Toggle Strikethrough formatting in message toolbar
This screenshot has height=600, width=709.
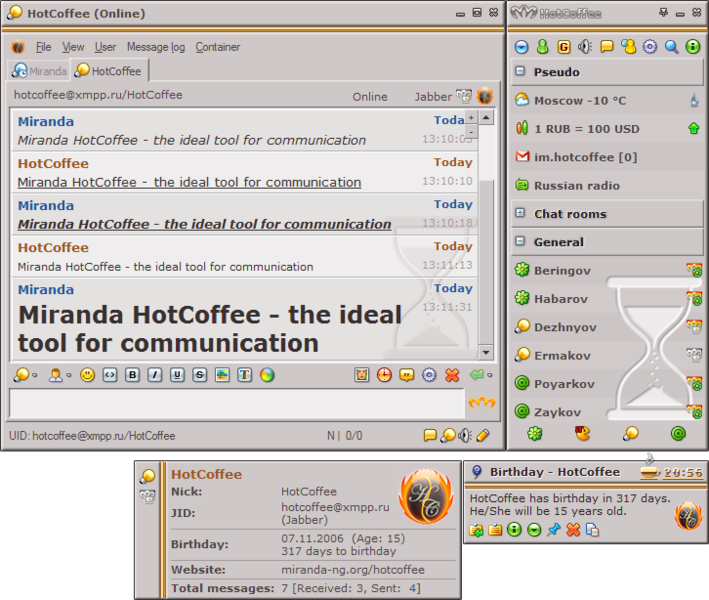tap(199, 375)
